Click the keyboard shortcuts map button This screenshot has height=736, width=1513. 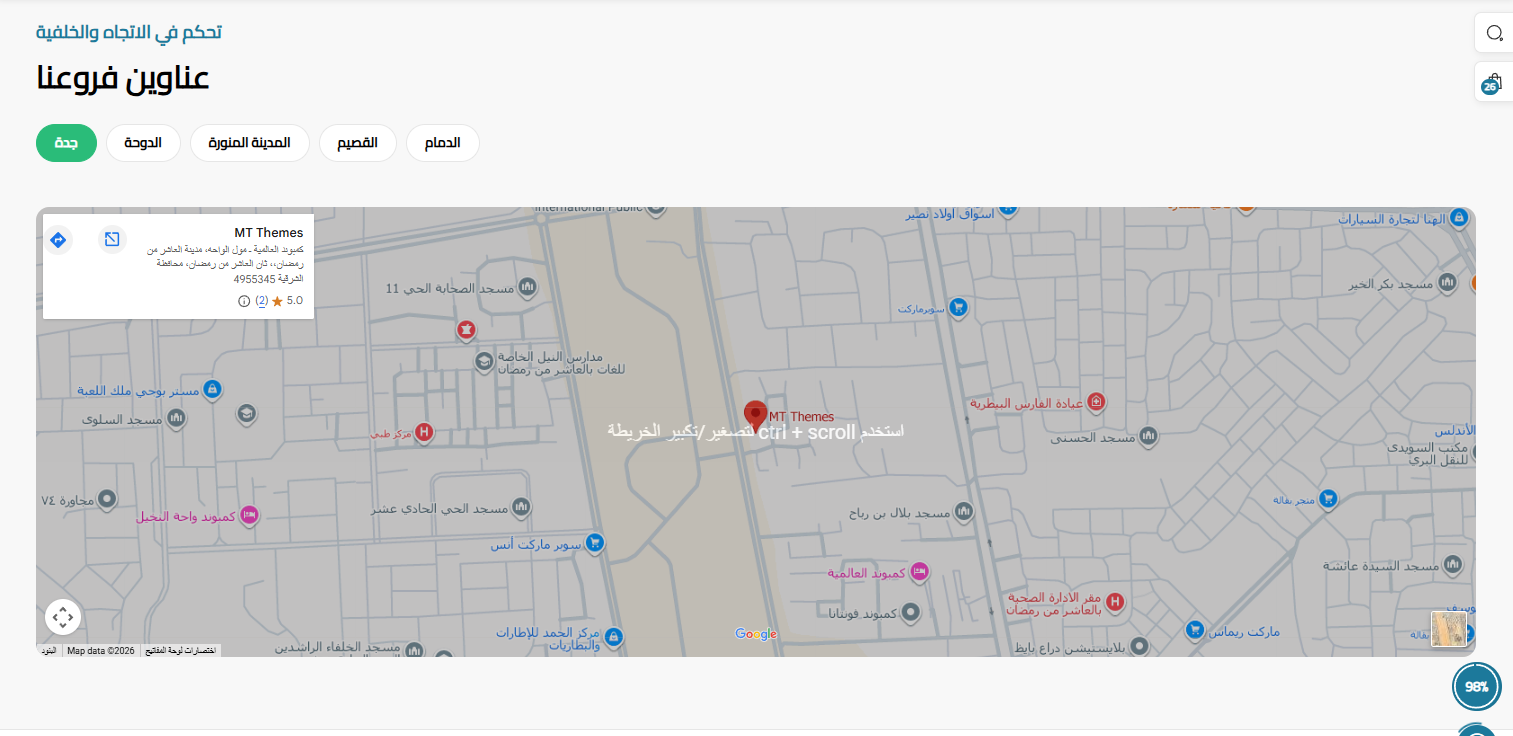point(181,651)
